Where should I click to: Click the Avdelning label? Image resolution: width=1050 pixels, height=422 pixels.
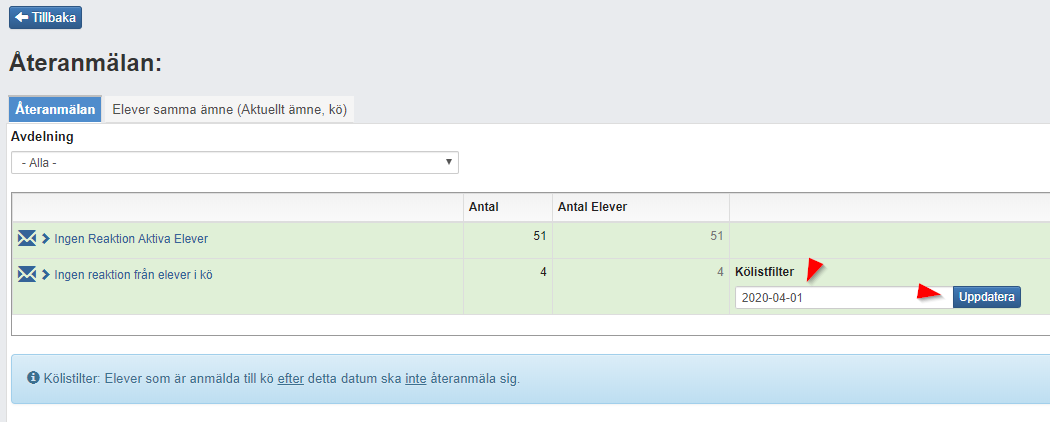pos(42,137)
